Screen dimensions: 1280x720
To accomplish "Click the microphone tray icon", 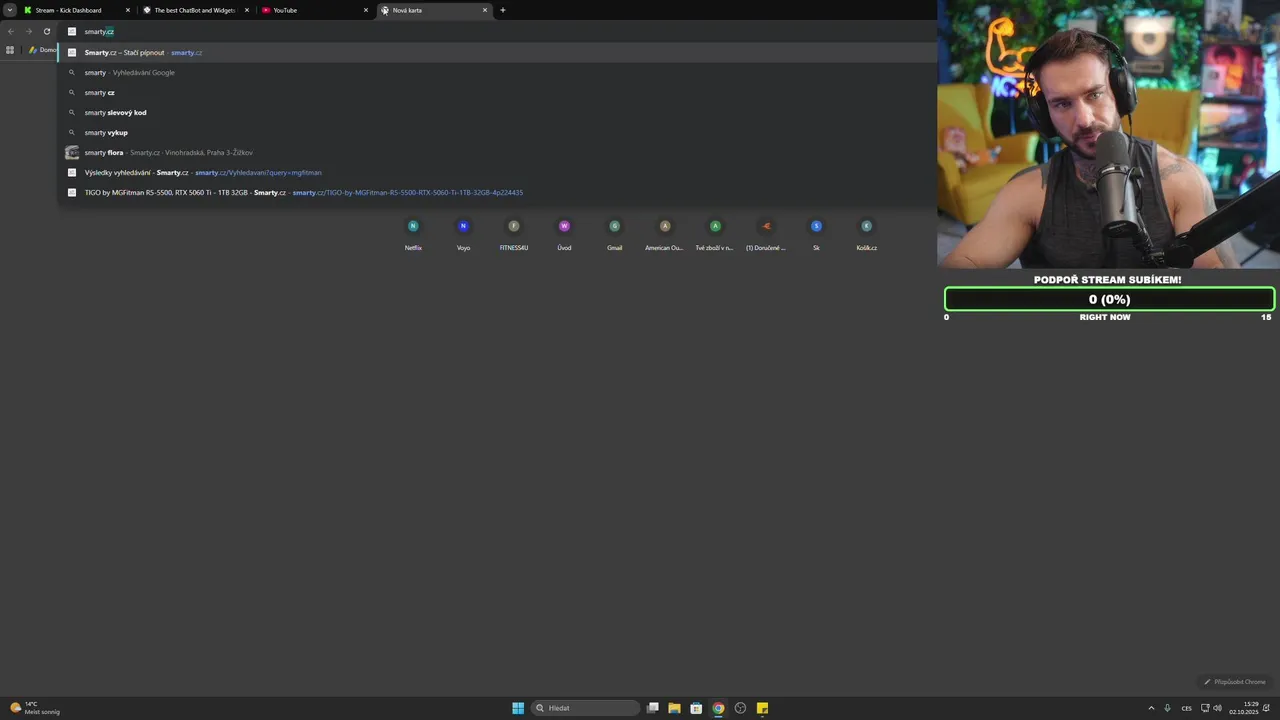I will pyautogui.click(x=1167, y=708).
